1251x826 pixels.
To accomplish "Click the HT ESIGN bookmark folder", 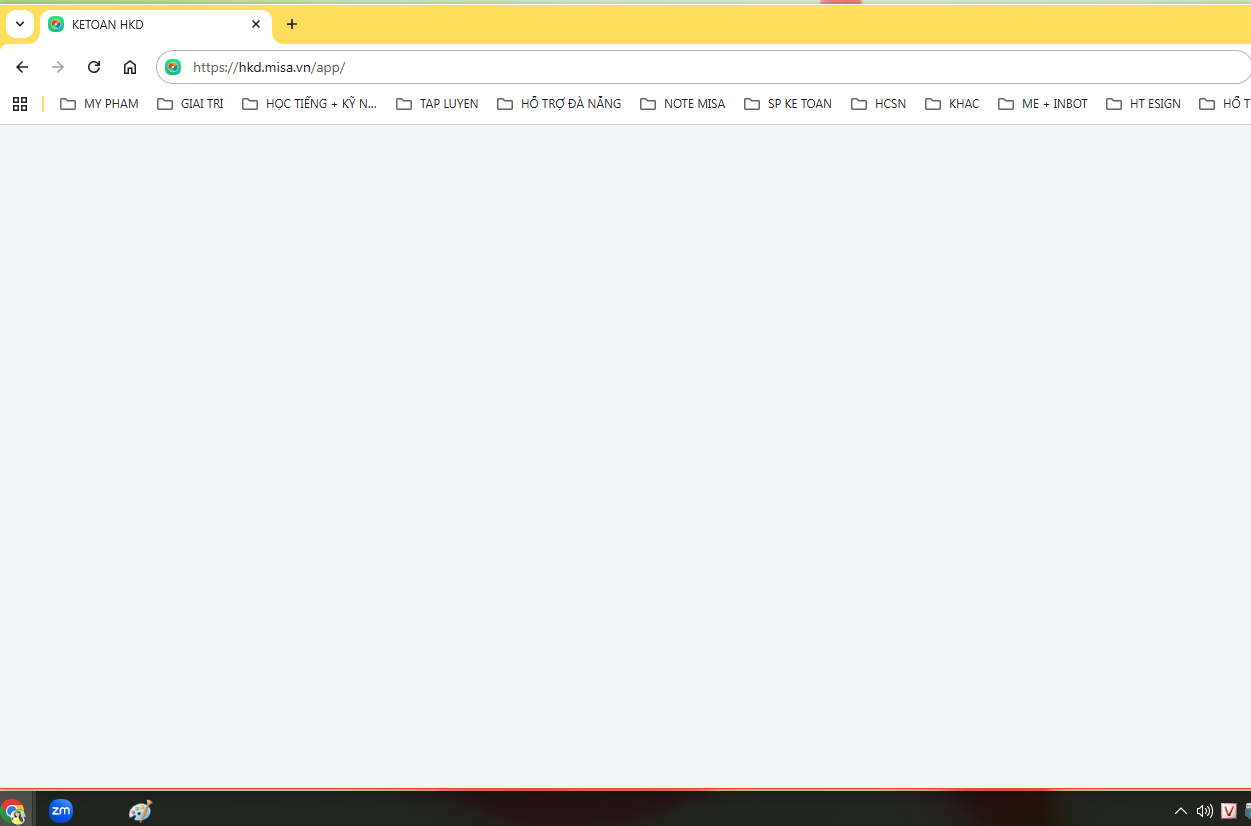I will tap(1143, 104).
